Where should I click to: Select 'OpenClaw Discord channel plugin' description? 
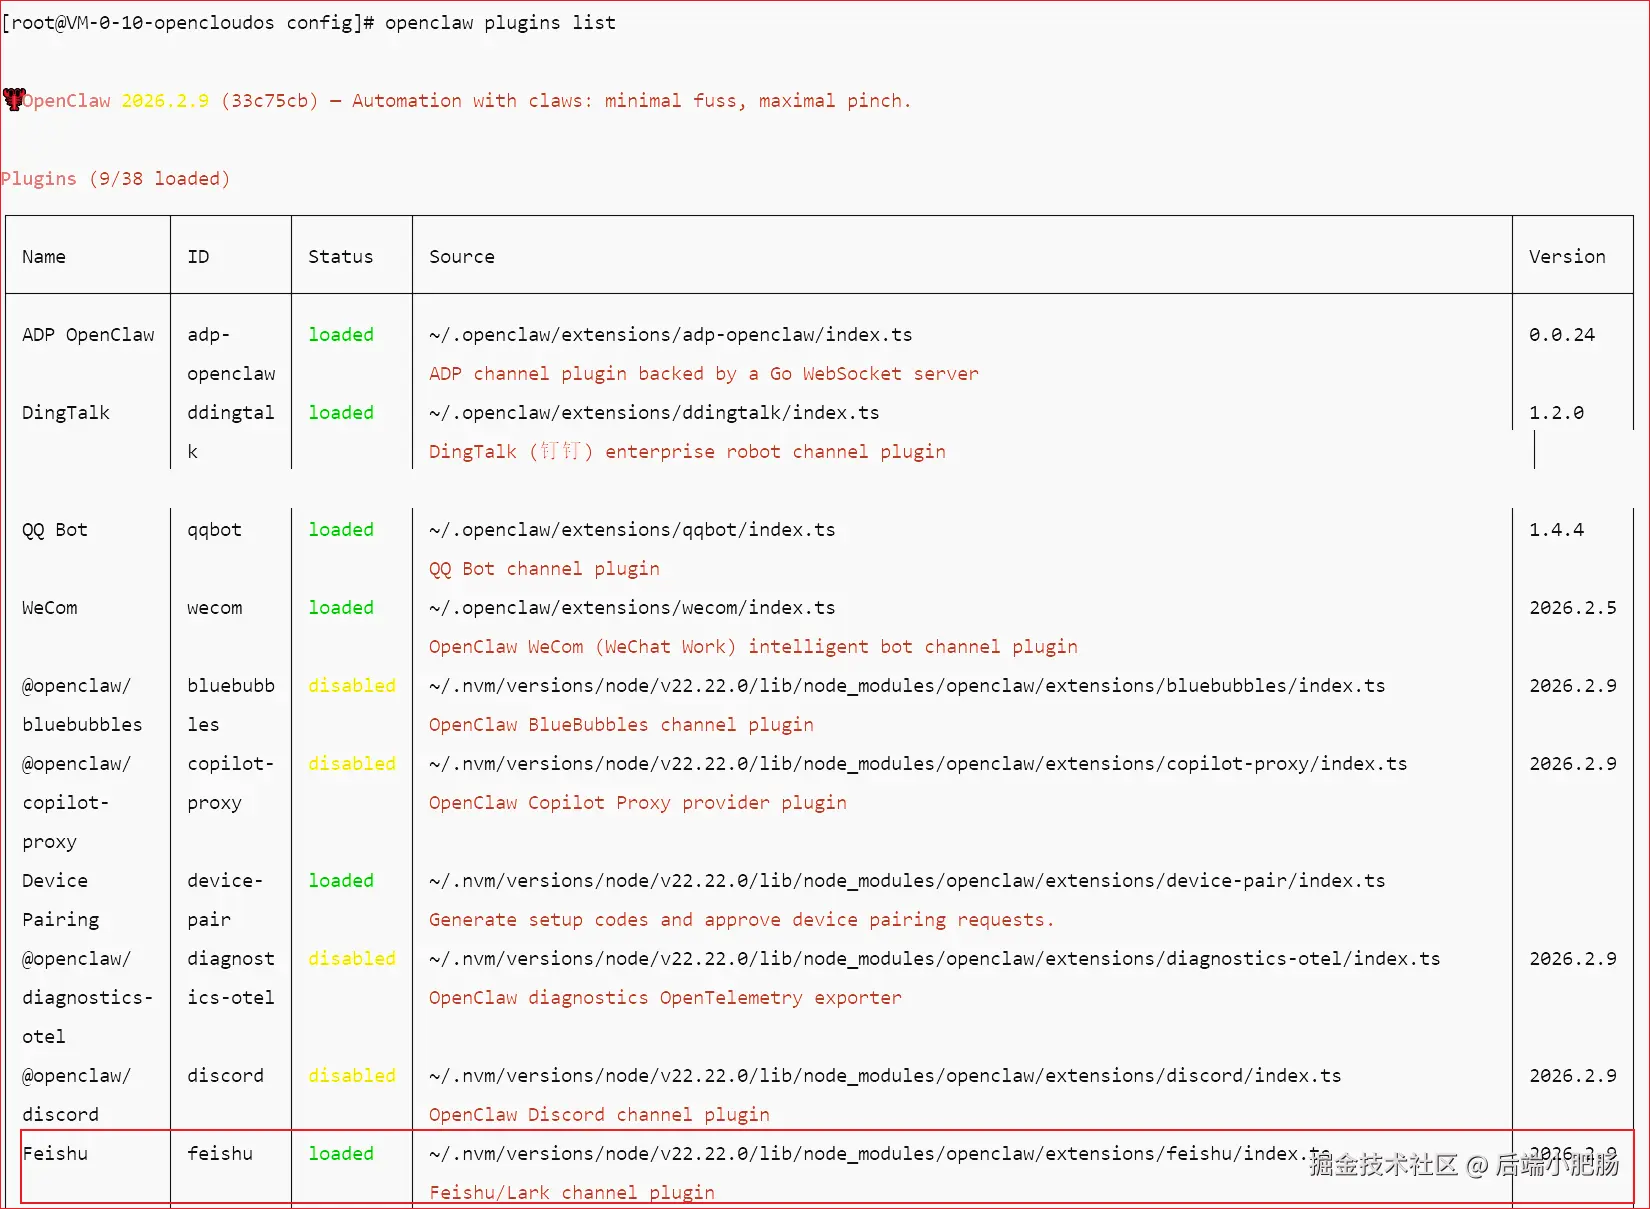(599, 1115)
